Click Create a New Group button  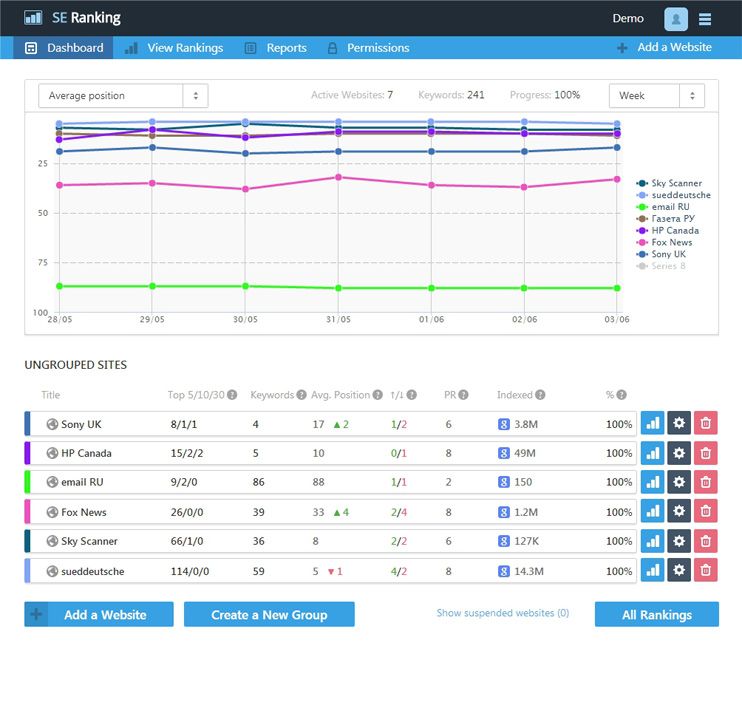[269, 614]
